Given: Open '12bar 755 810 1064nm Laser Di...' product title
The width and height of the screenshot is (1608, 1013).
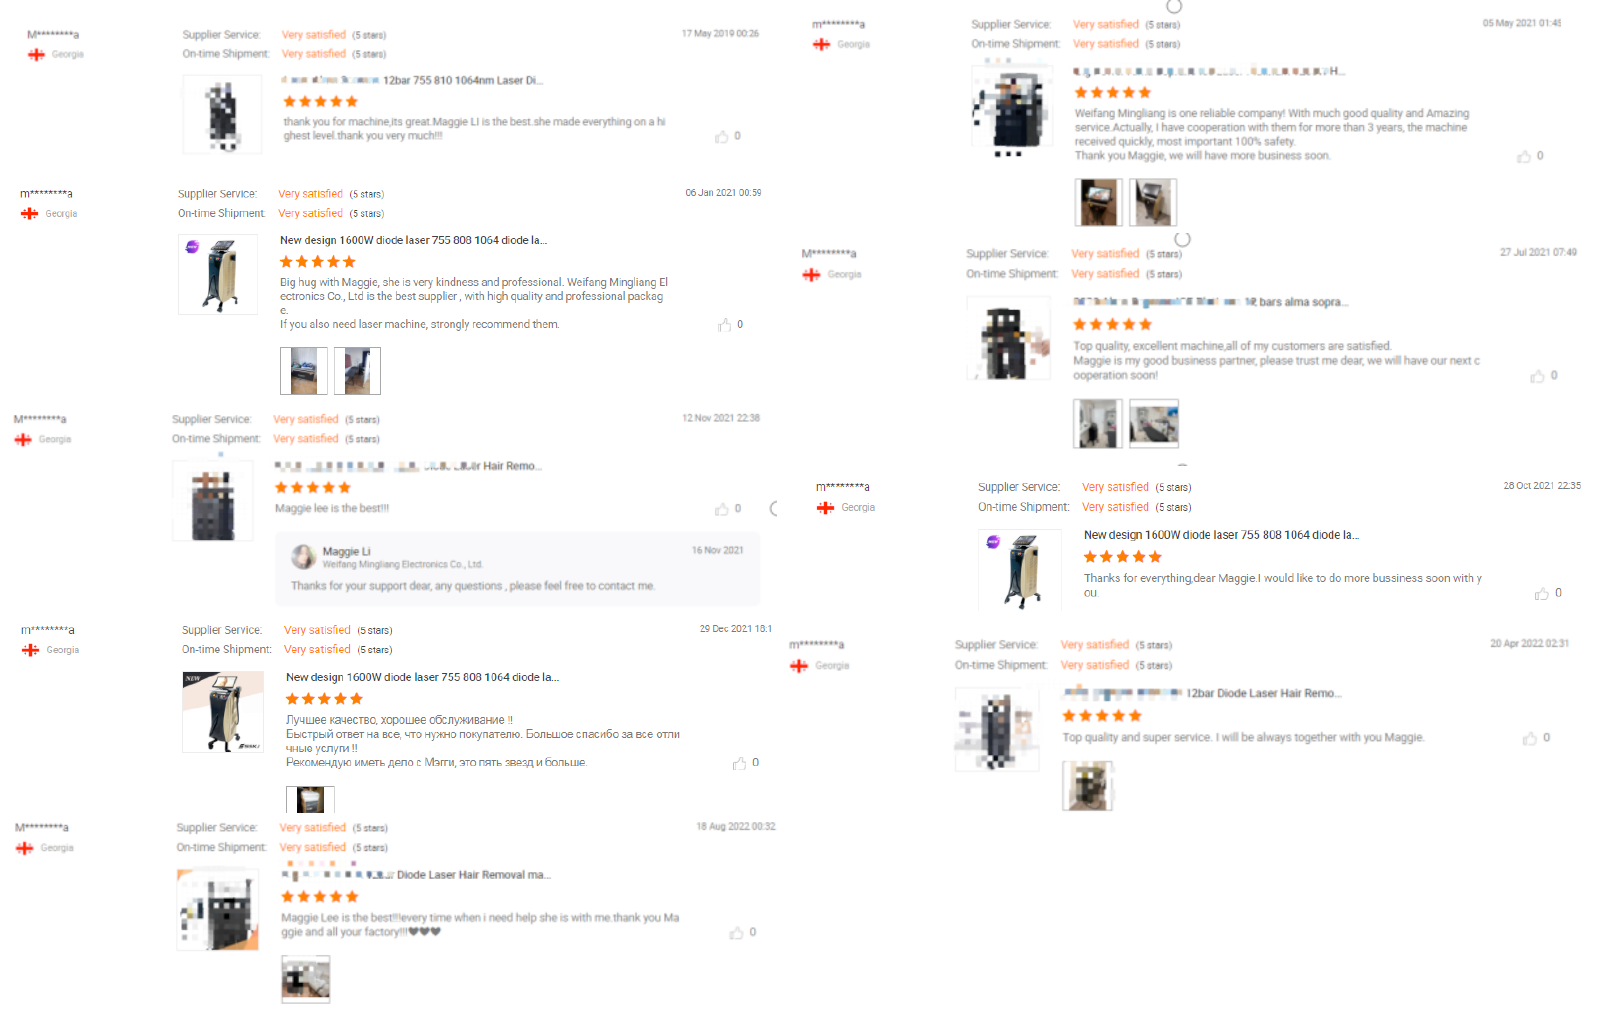Looking at the screenshot, I should (x=463, y=81).
